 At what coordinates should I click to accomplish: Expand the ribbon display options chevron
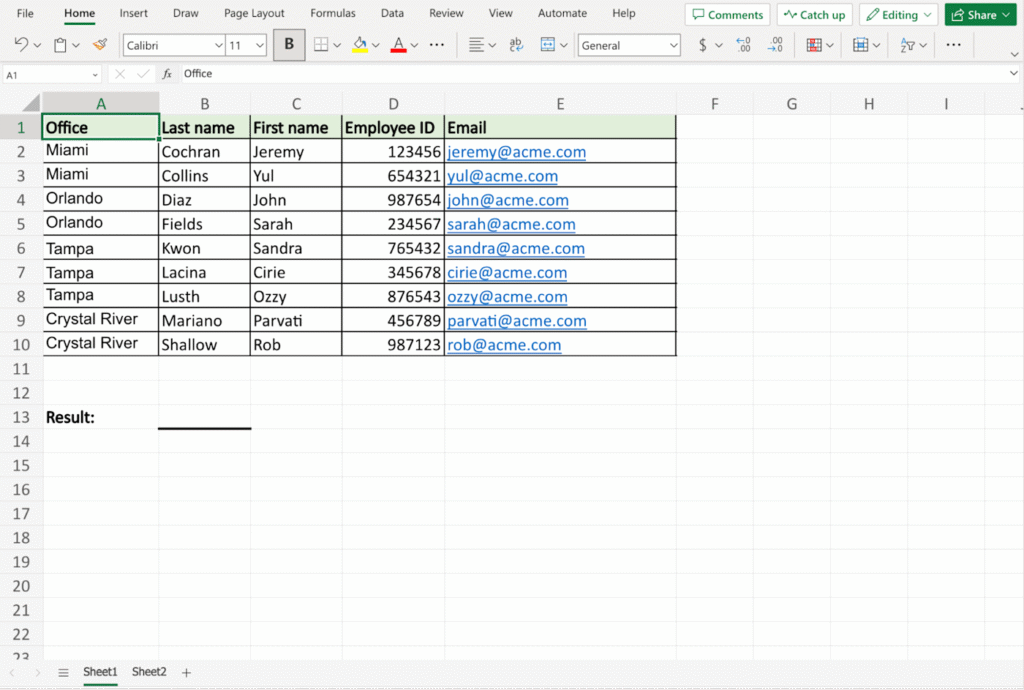(1014, 54)
